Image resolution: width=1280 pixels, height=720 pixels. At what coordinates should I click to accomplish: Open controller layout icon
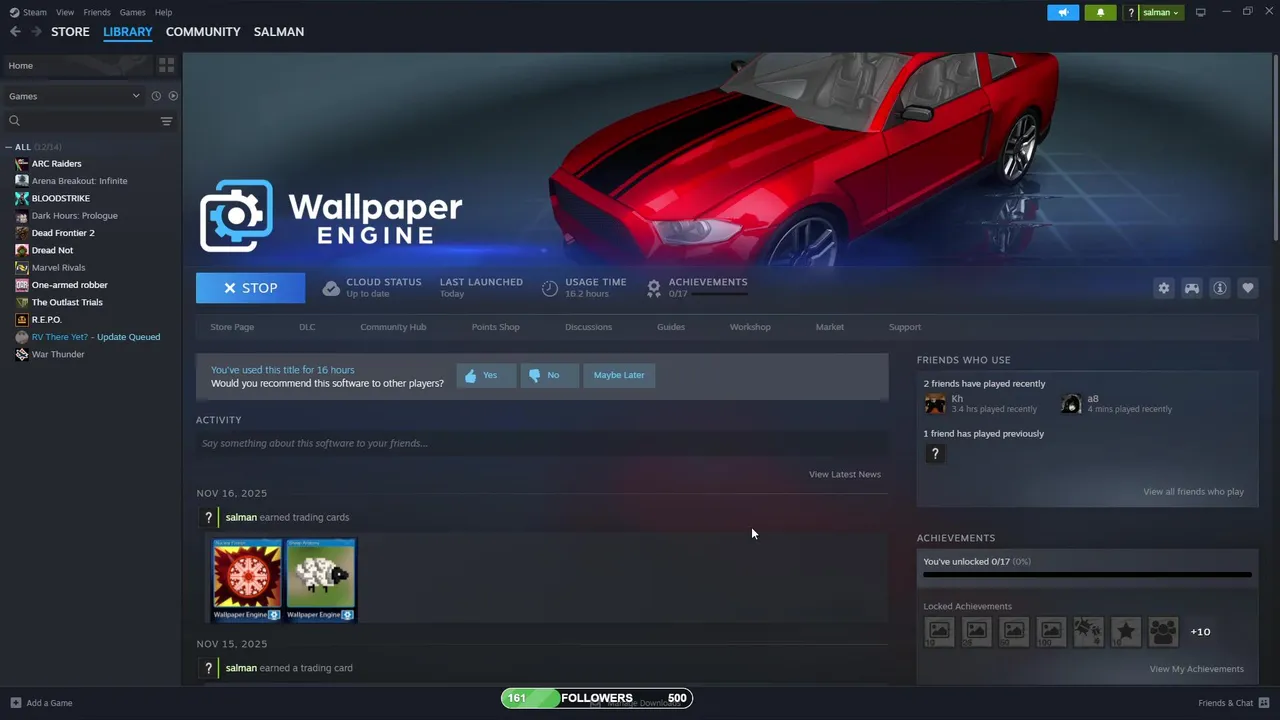click(x=1192, y=288)
